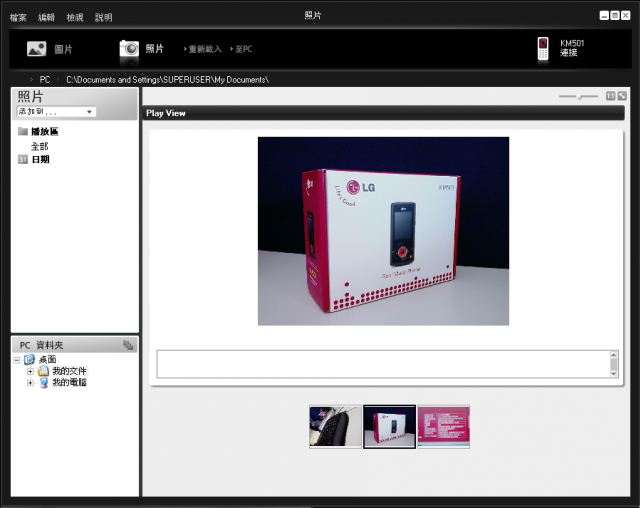Click the 桌面 desktop icon
The width and height of the screenshot is (640, 508).
click(29, 359)
